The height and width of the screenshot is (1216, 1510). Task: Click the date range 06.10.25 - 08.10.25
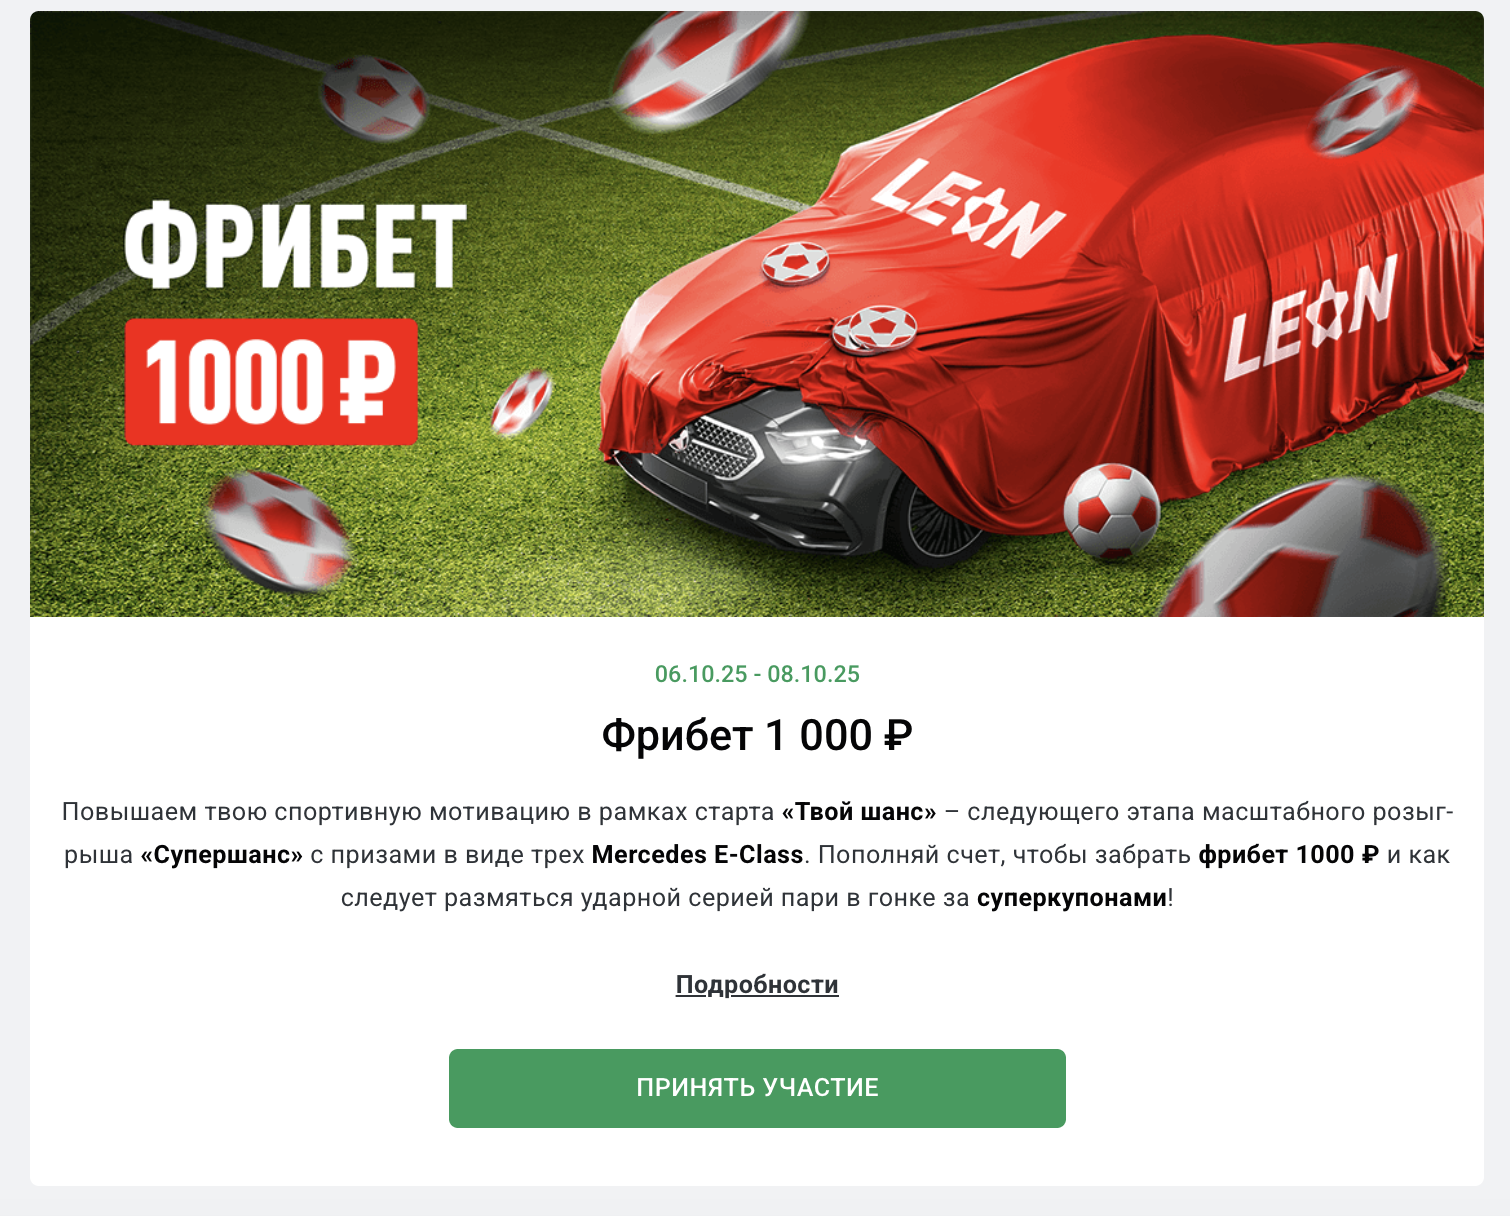(757, 674)
